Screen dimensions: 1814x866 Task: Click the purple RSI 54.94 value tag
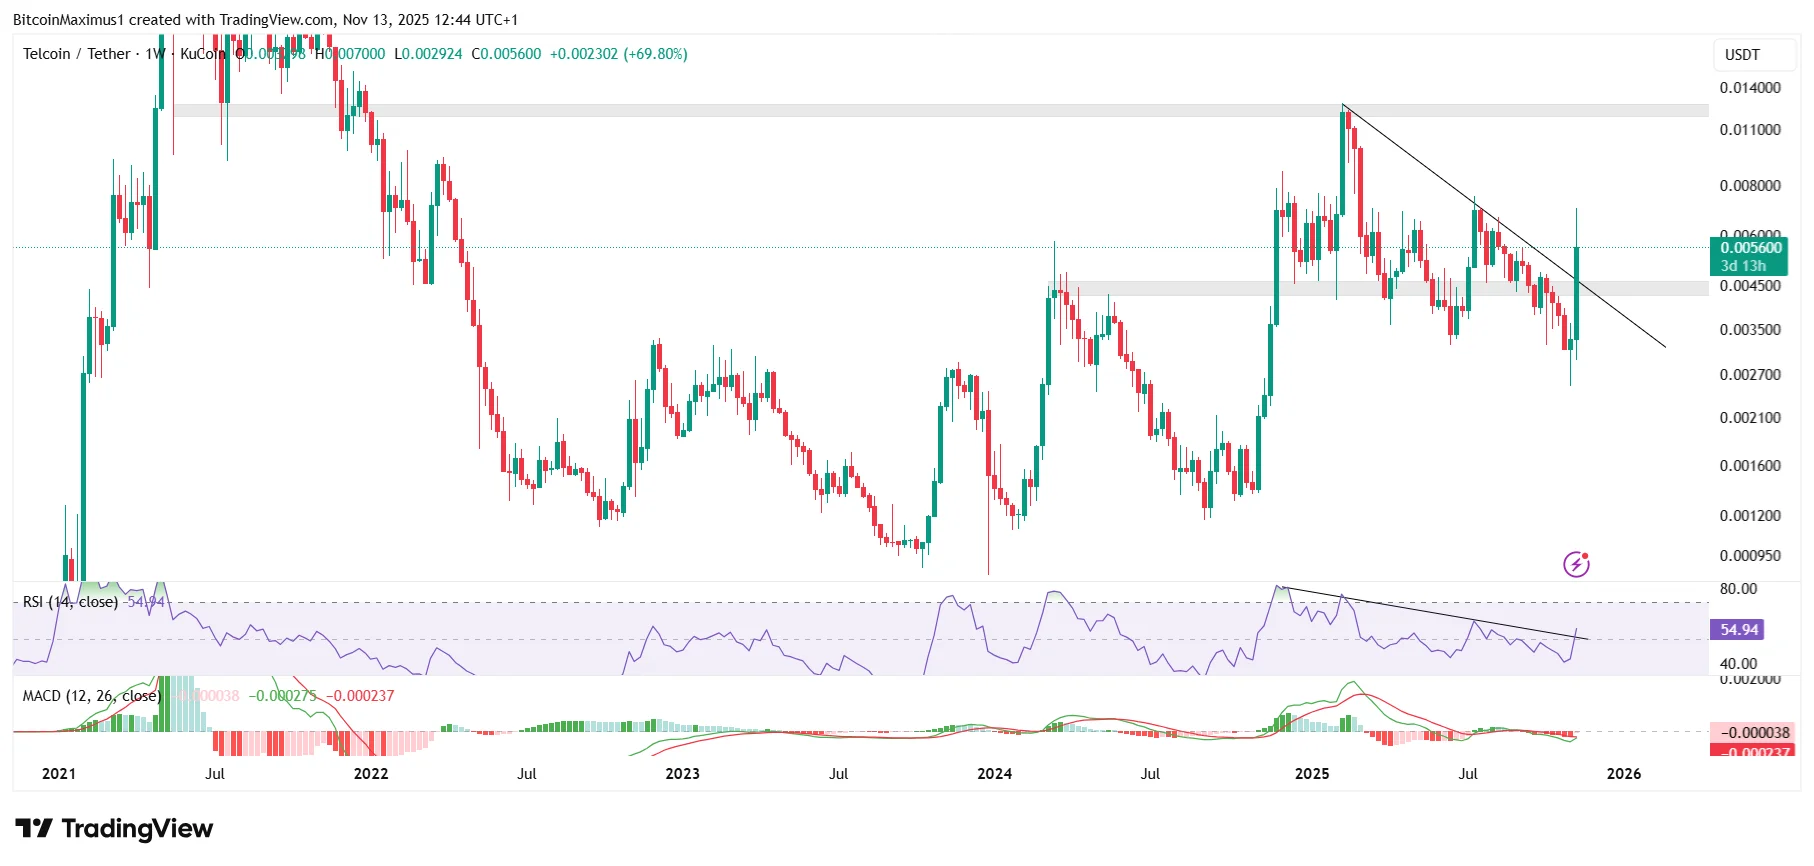(x=1738, y=630)
